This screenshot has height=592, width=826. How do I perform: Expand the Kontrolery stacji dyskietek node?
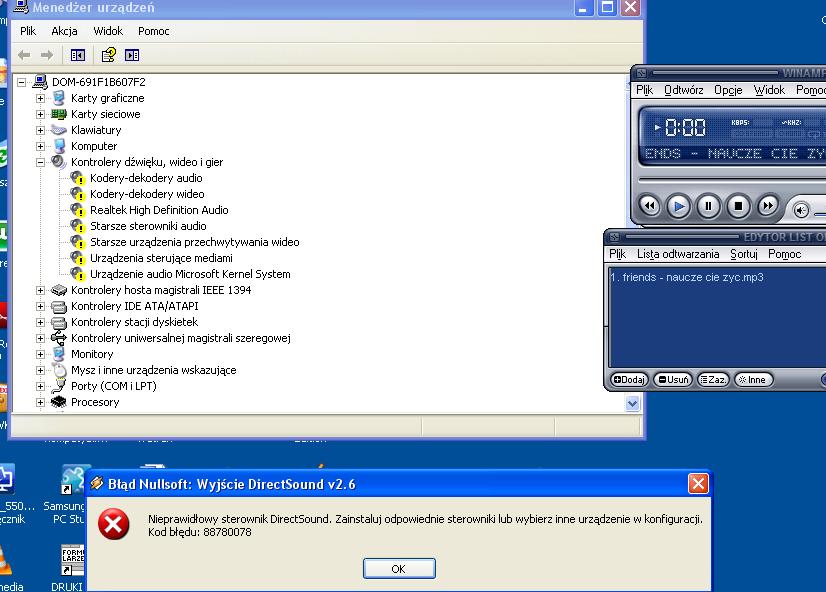click(x=40, y=322)
